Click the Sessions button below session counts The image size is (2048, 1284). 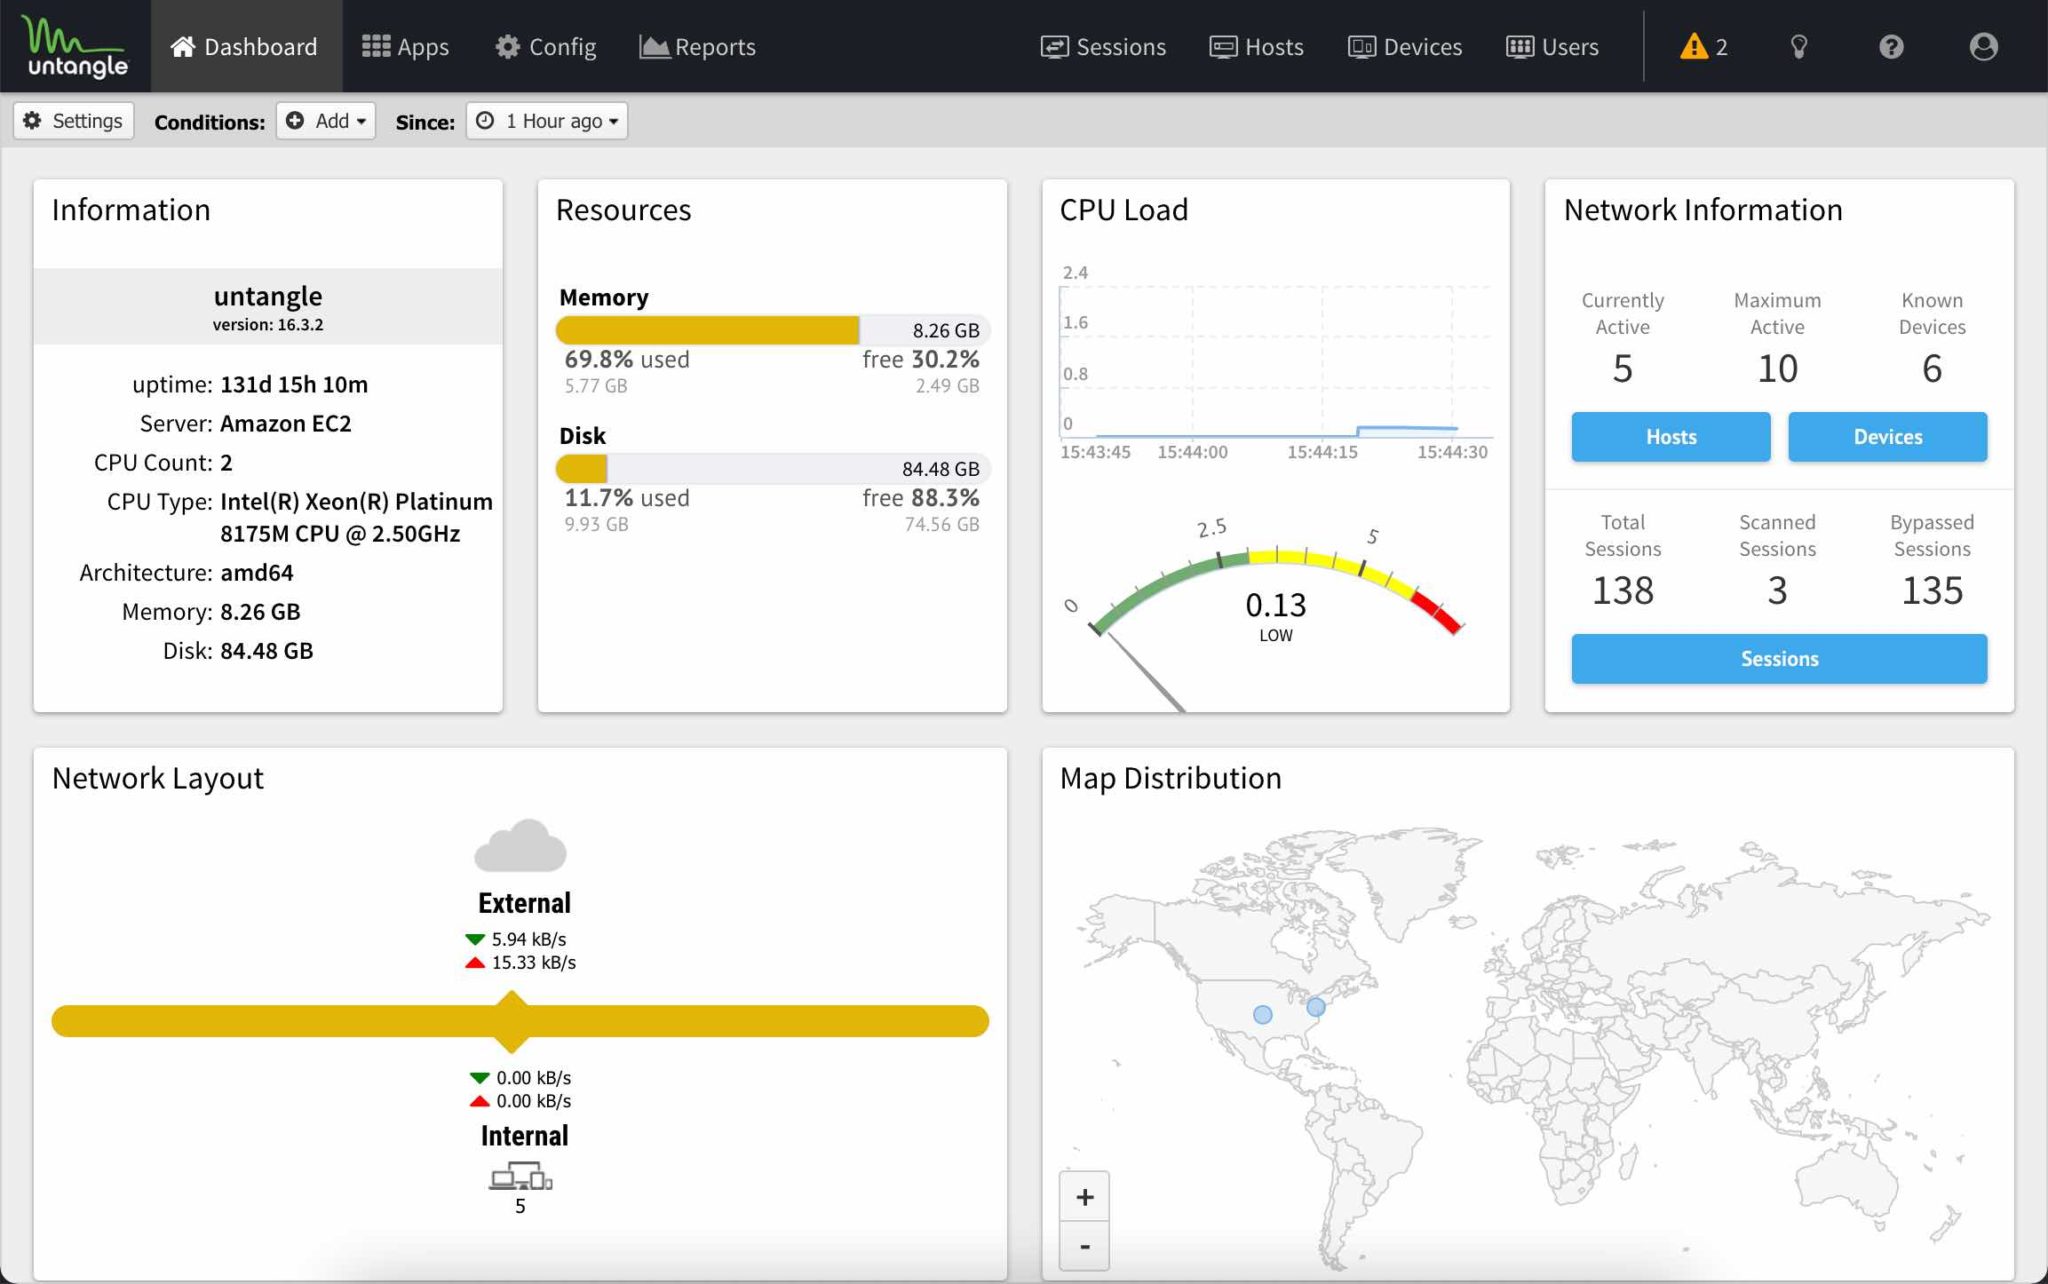click(1778, 658)
